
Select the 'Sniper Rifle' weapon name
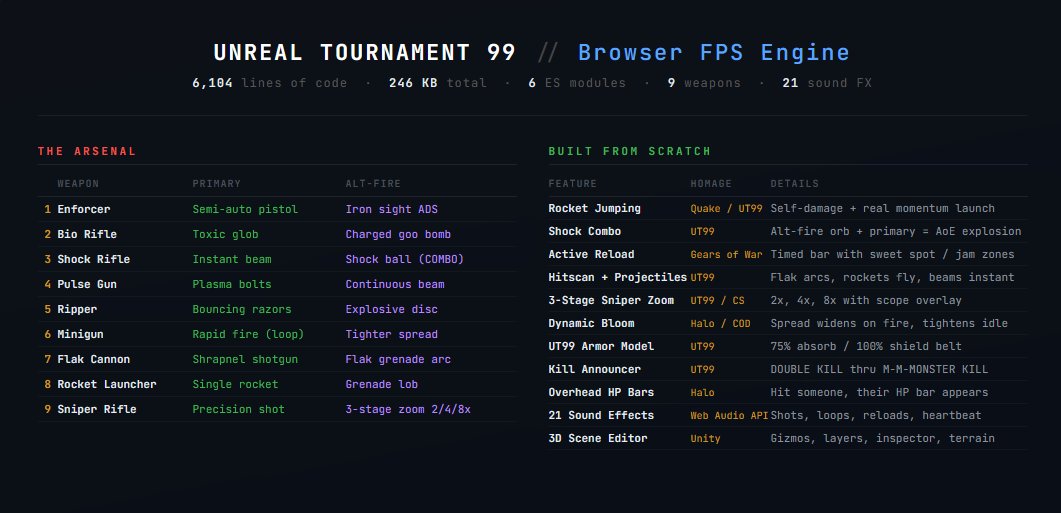(x=97, y=409)
